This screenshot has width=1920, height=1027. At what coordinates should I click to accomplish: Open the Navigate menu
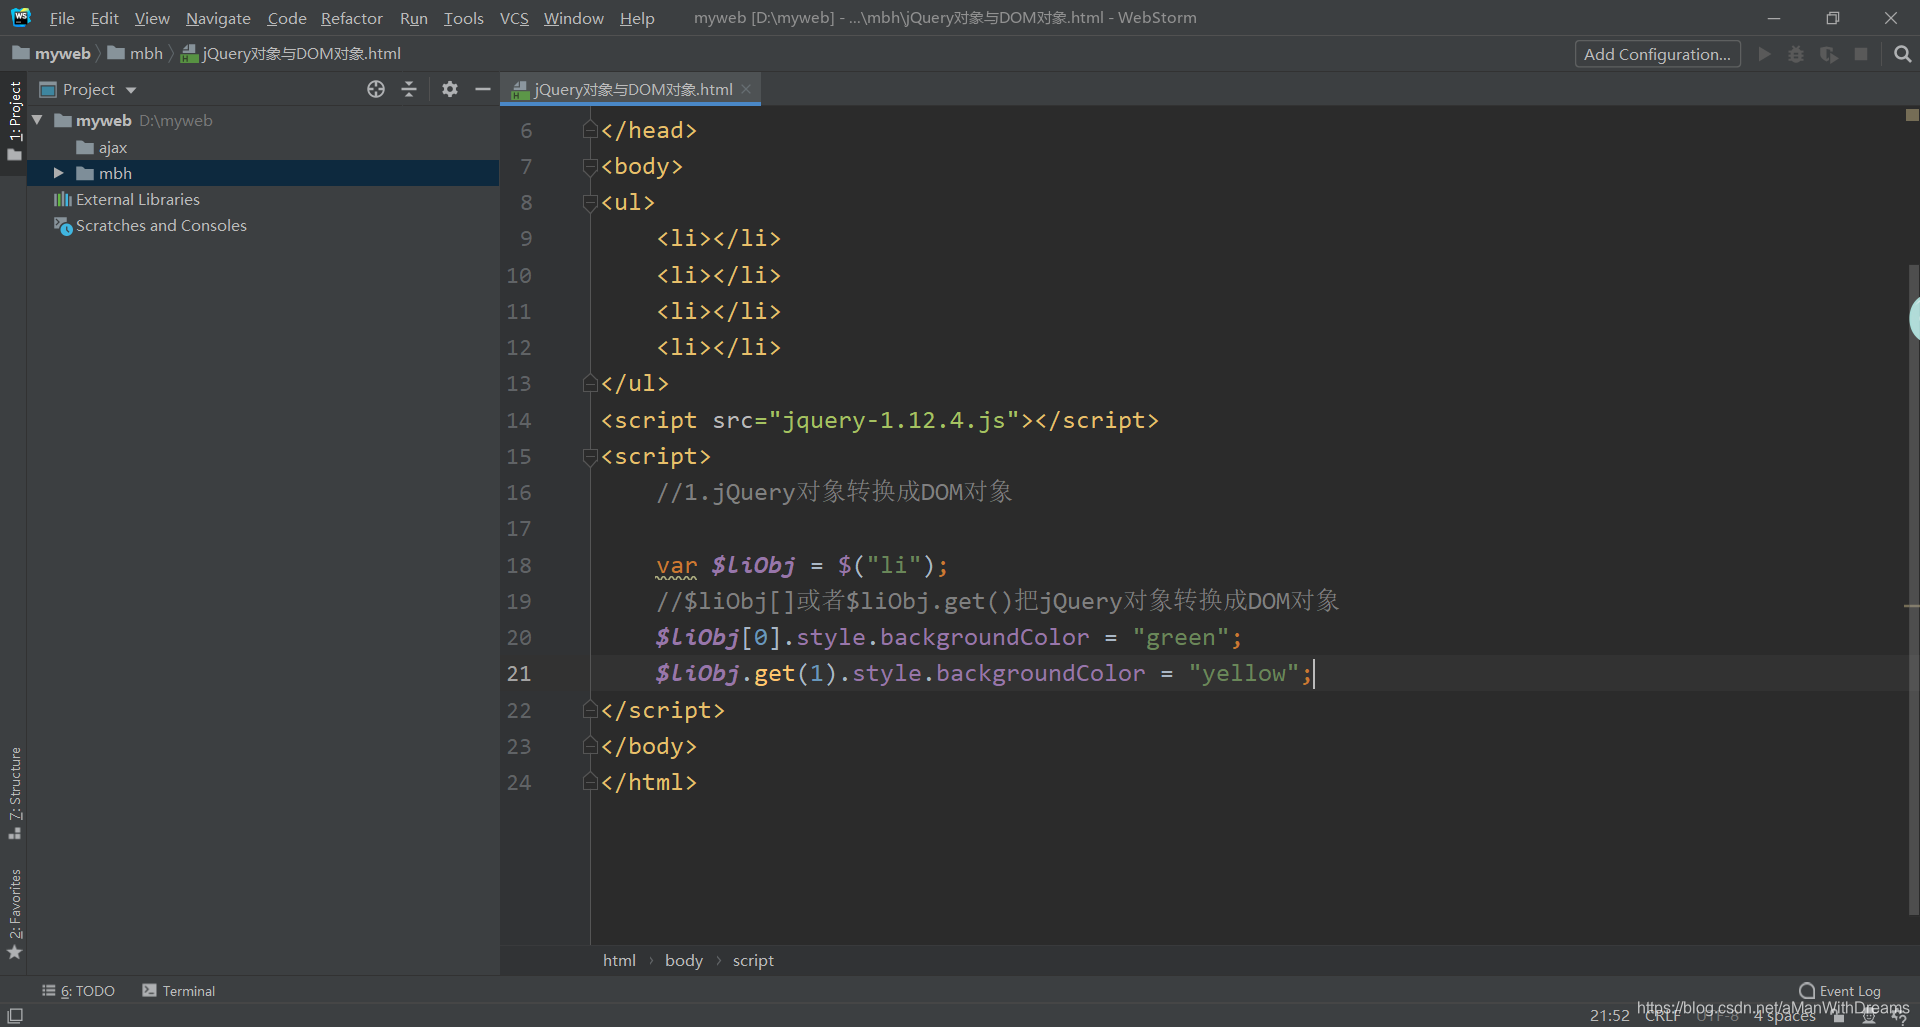(x=218, y=18)
